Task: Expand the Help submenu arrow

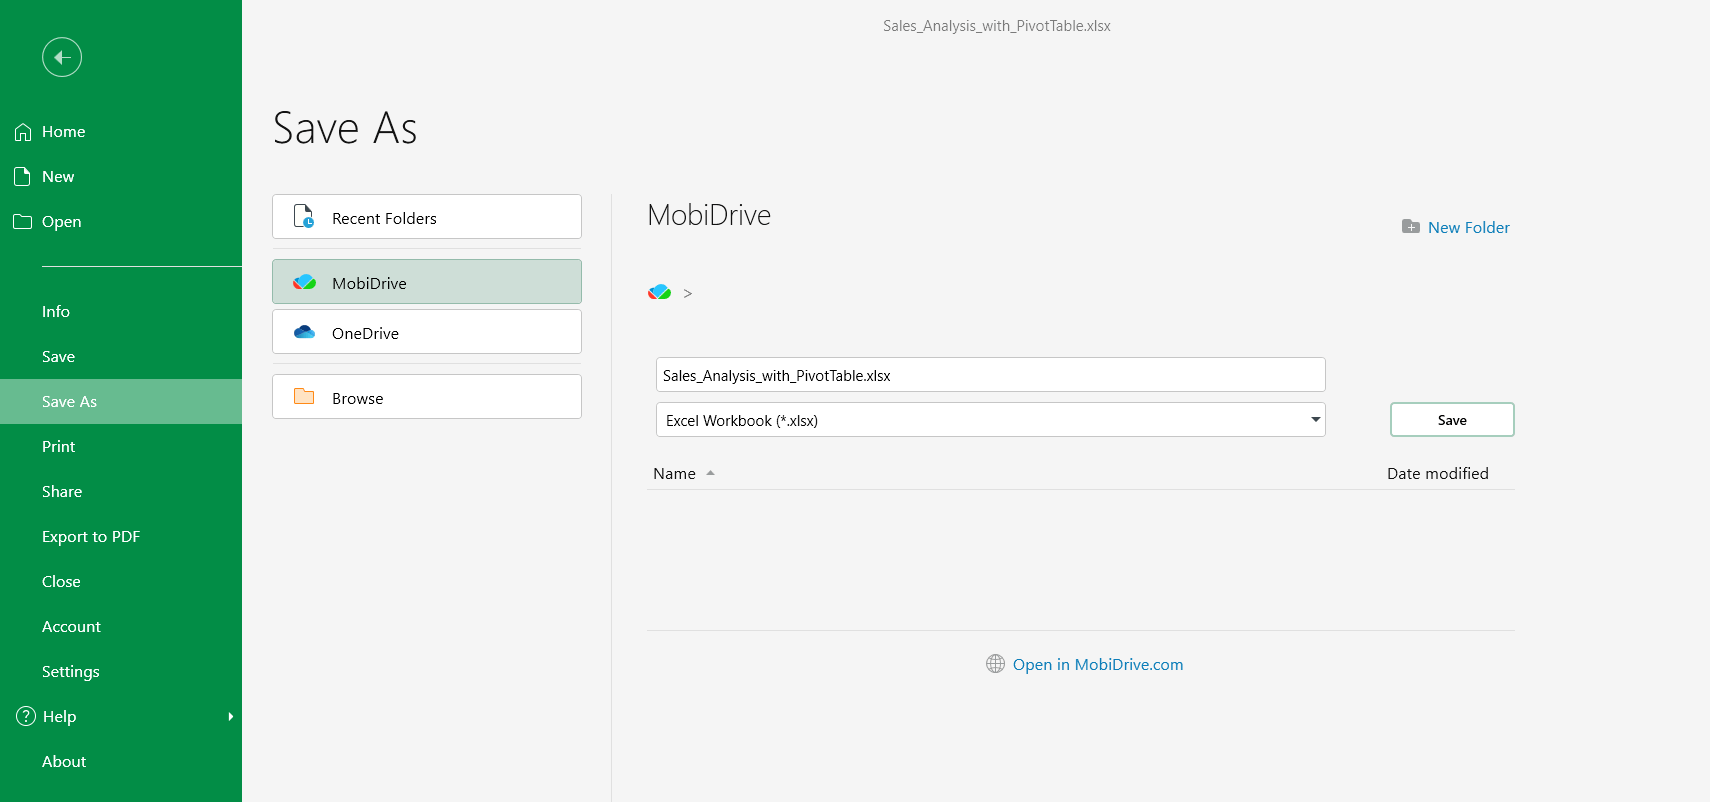Action: [x=231, y=716]
